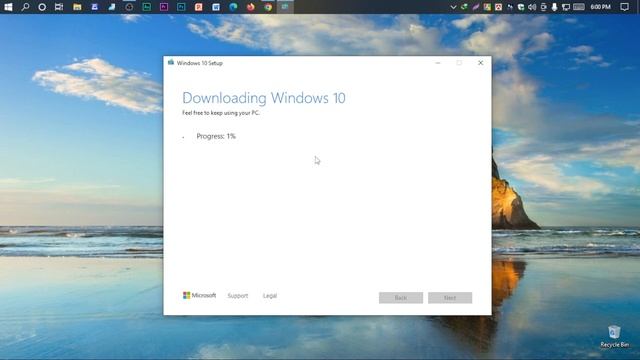Open the network tray icon

pyautogui.click(x=566, y=7)
